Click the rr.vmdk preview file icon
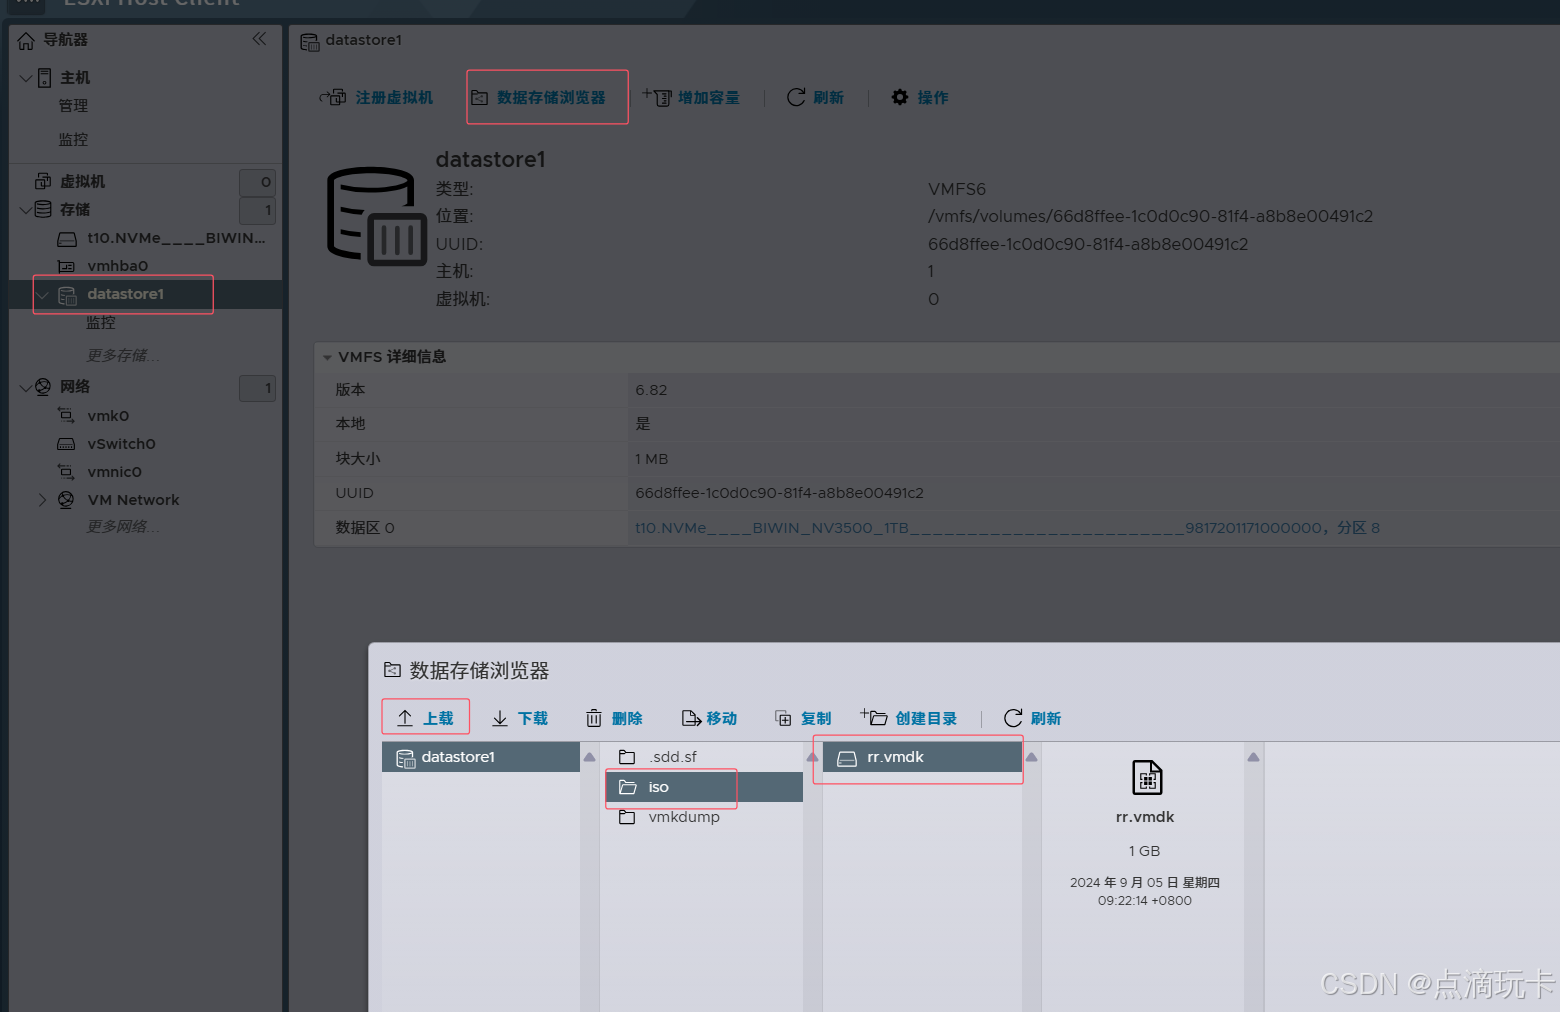 tap(1147, 778)
